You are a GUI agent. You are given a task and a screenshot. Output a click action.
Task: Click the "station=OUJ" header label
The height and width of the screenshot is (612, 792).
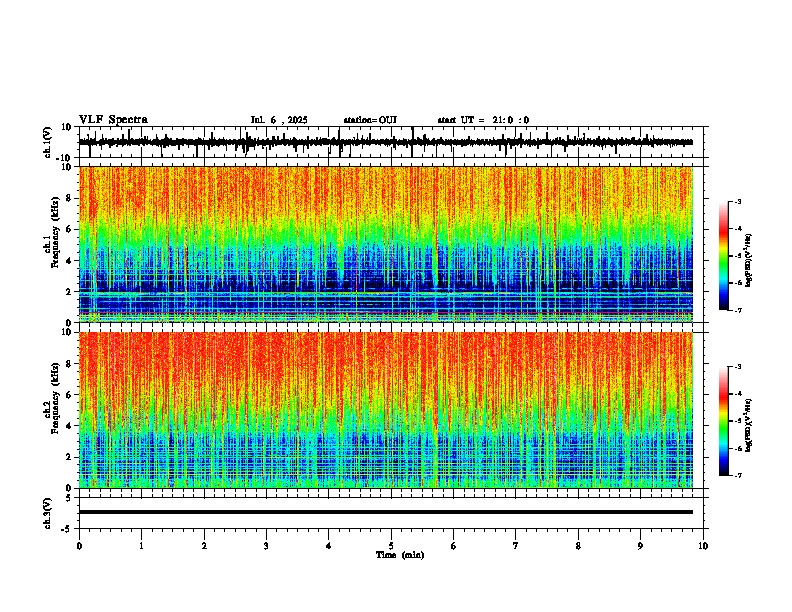[370, 120]
